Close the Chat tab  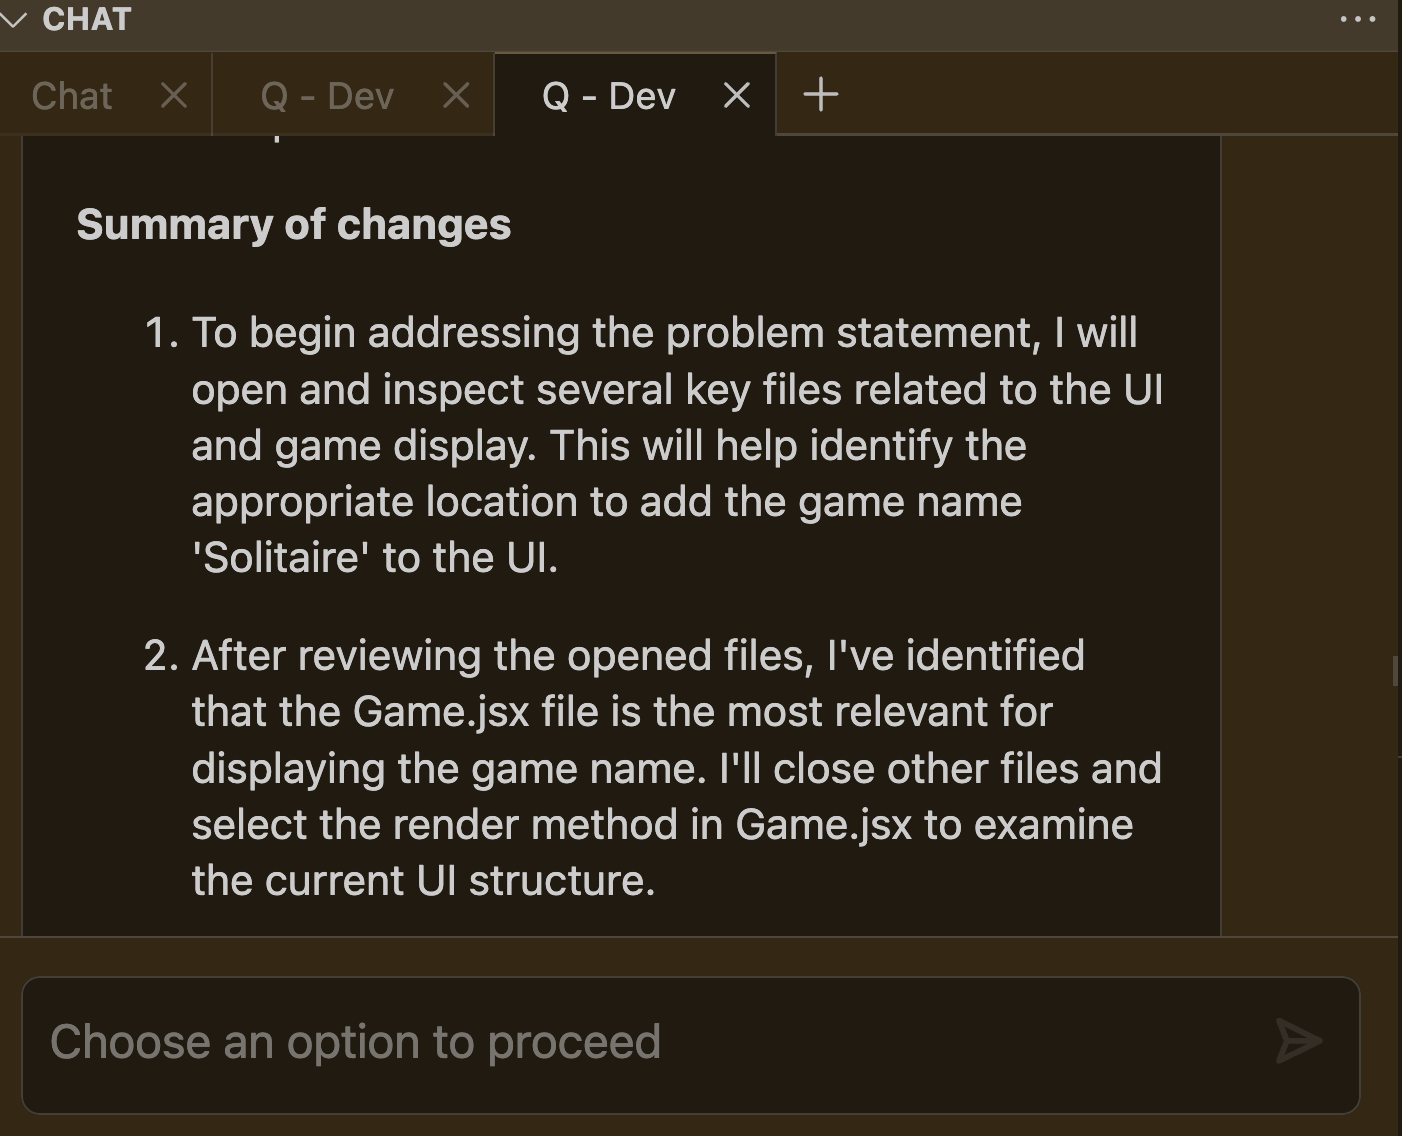click(173, 95)
